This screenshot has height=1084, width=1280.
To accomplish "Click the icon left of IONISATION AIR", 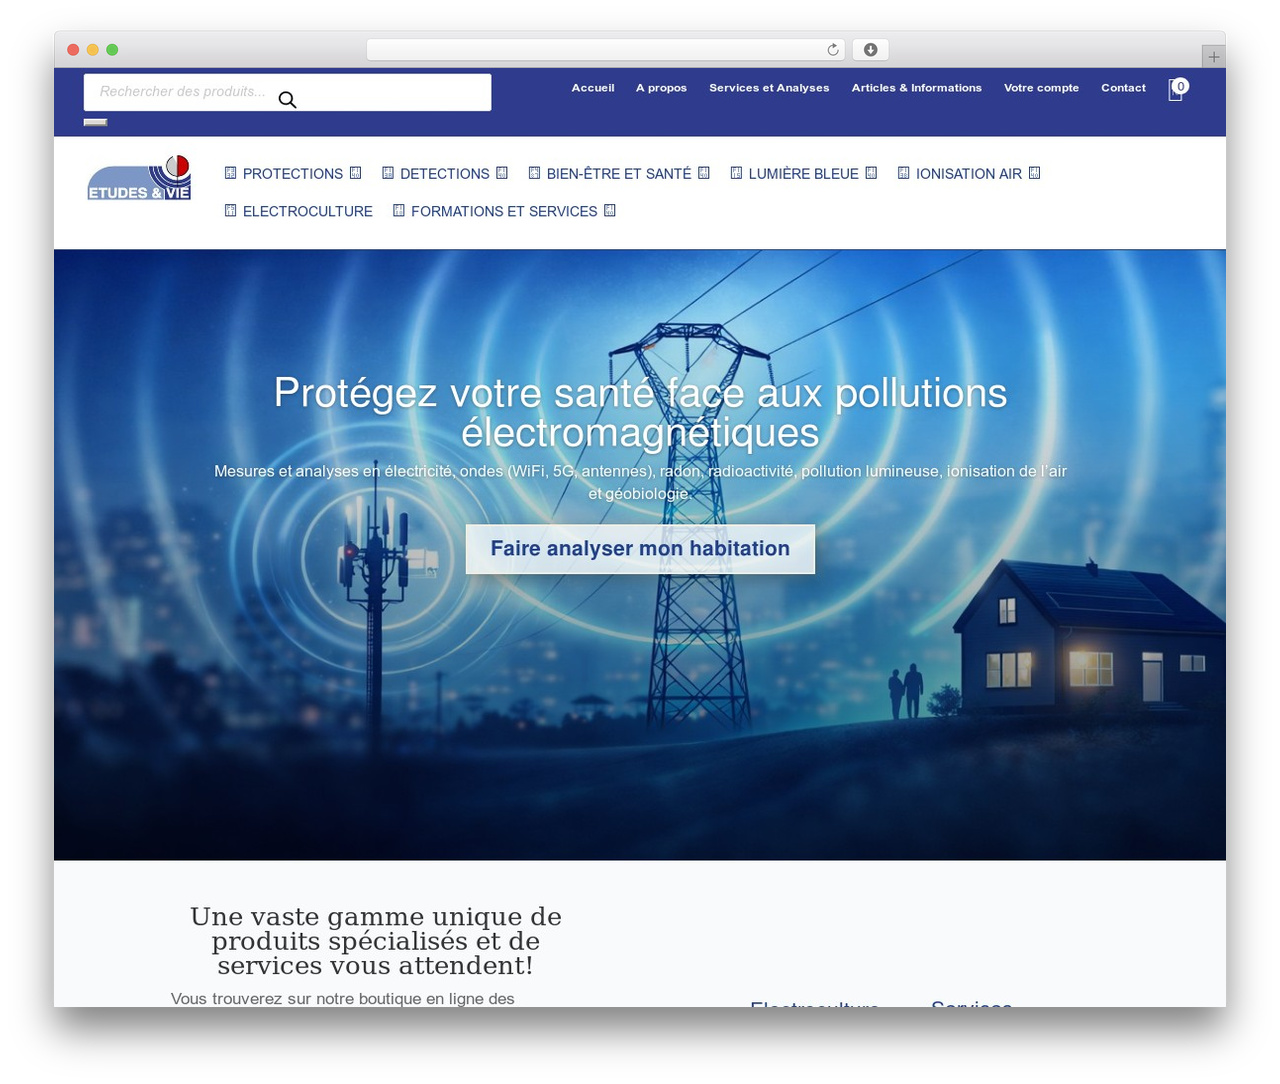I will coord(904,173).
